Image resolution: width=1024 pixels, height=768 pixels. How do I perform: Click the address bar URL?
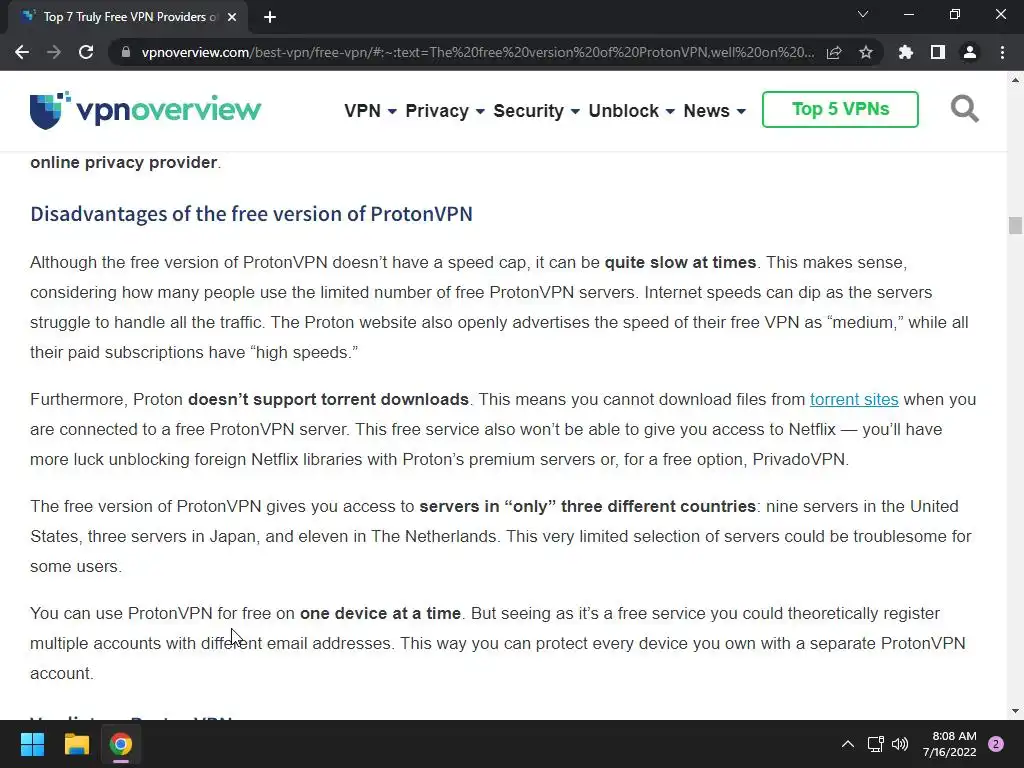coord(477,52)
